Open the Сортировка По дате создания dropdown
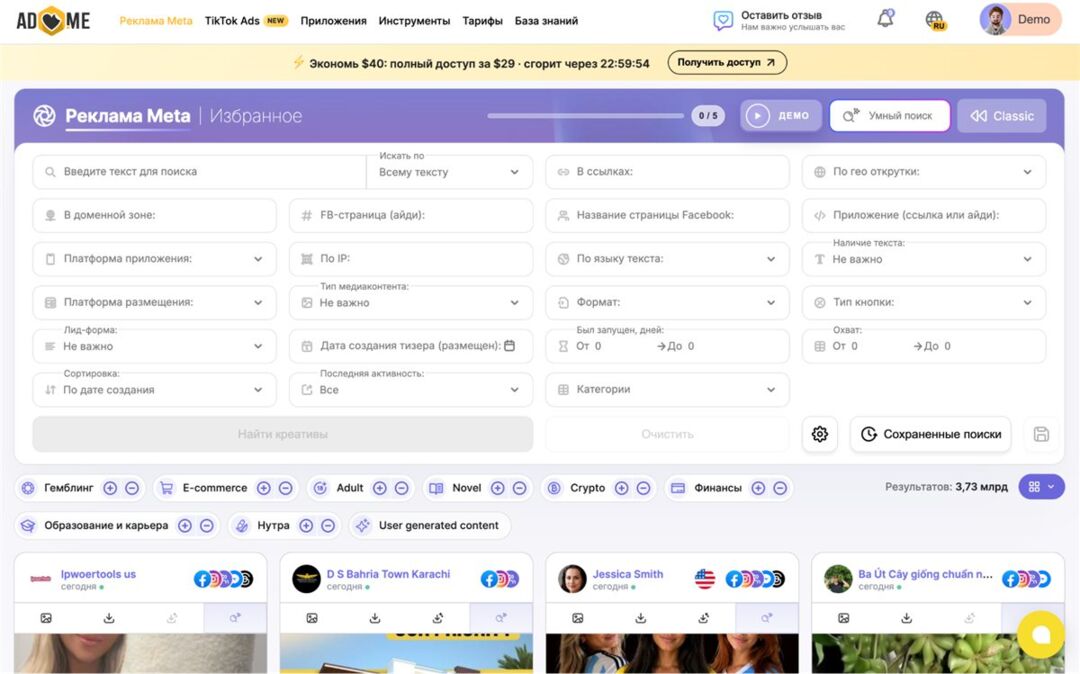 tap(154, 390)
